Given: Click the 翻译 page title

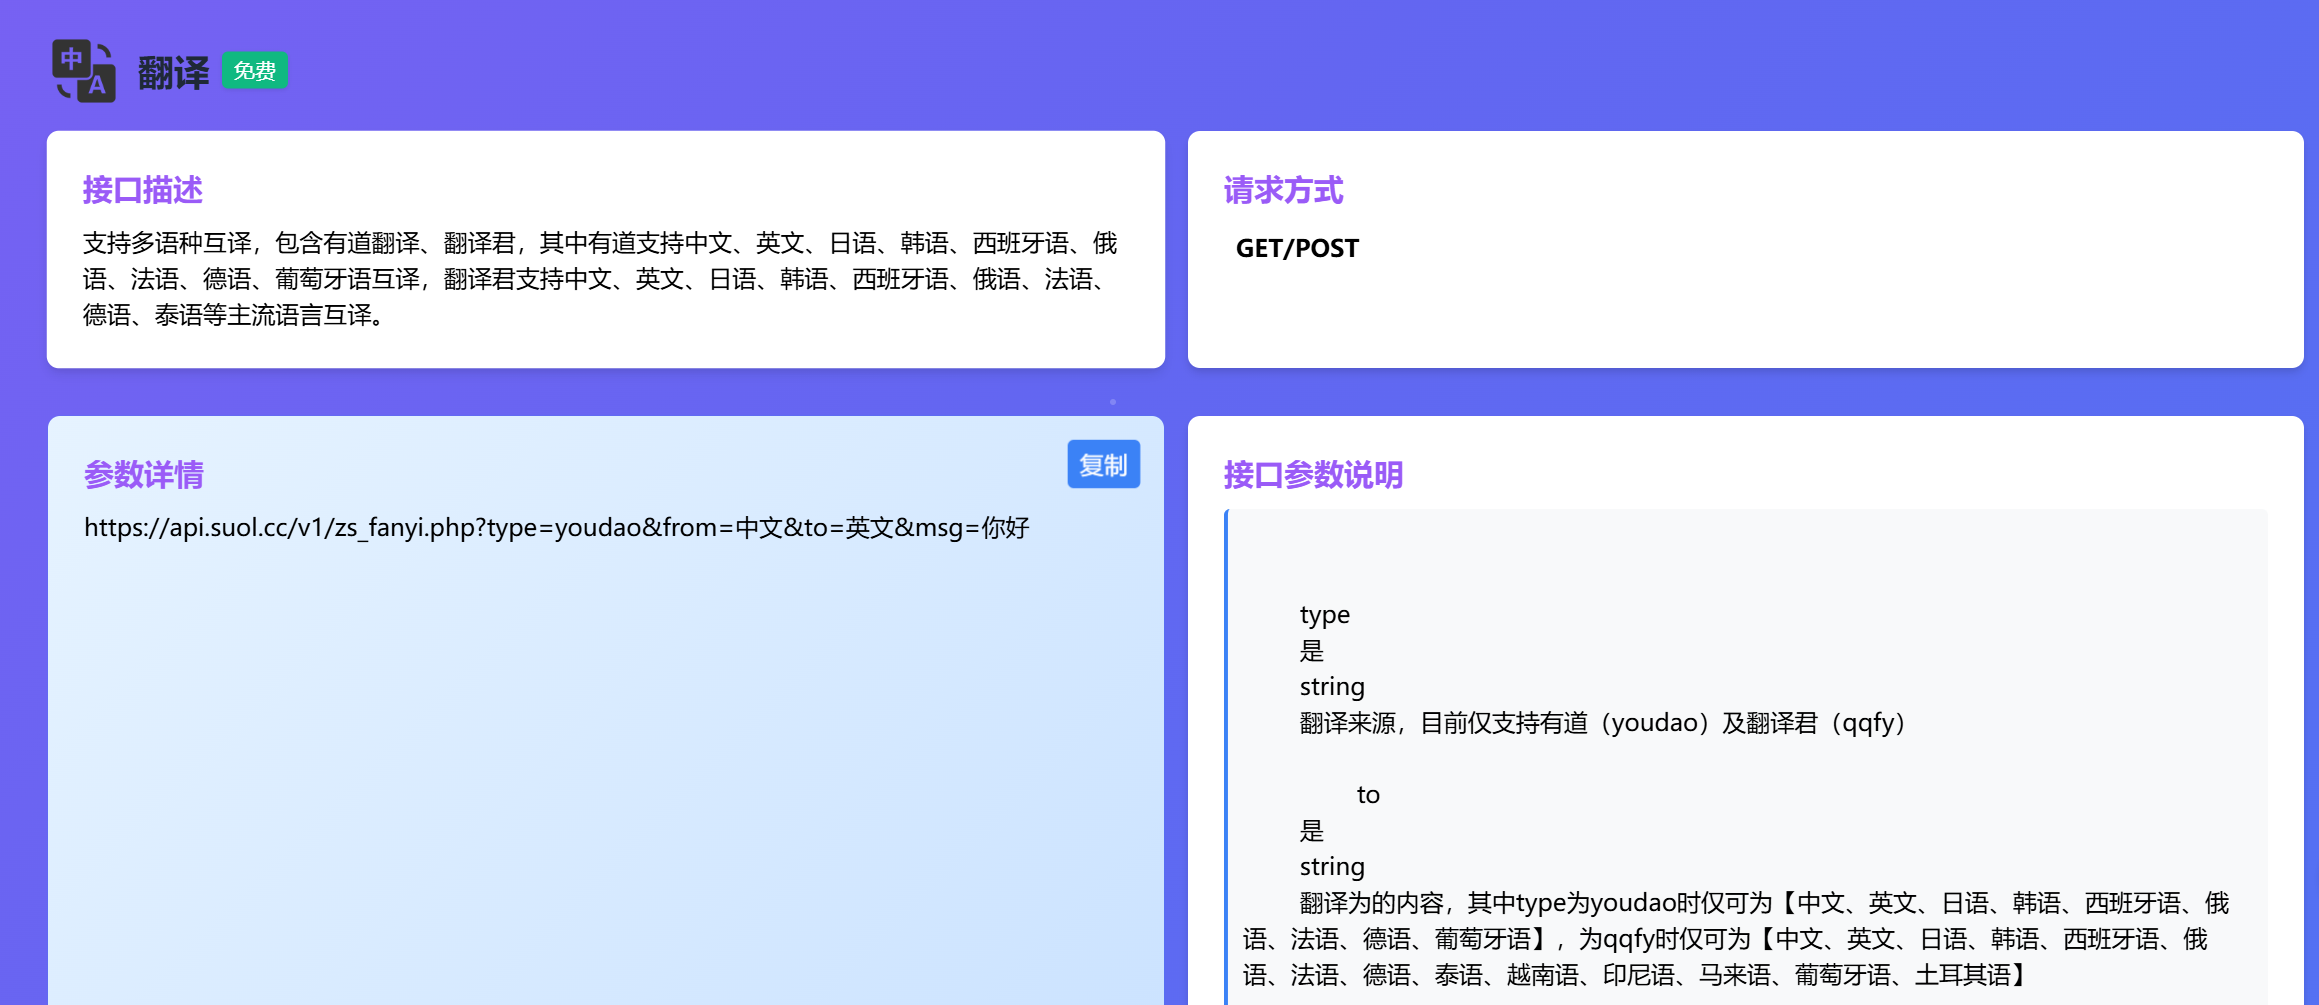Looking at the screenshot, I should coord(173,73).
